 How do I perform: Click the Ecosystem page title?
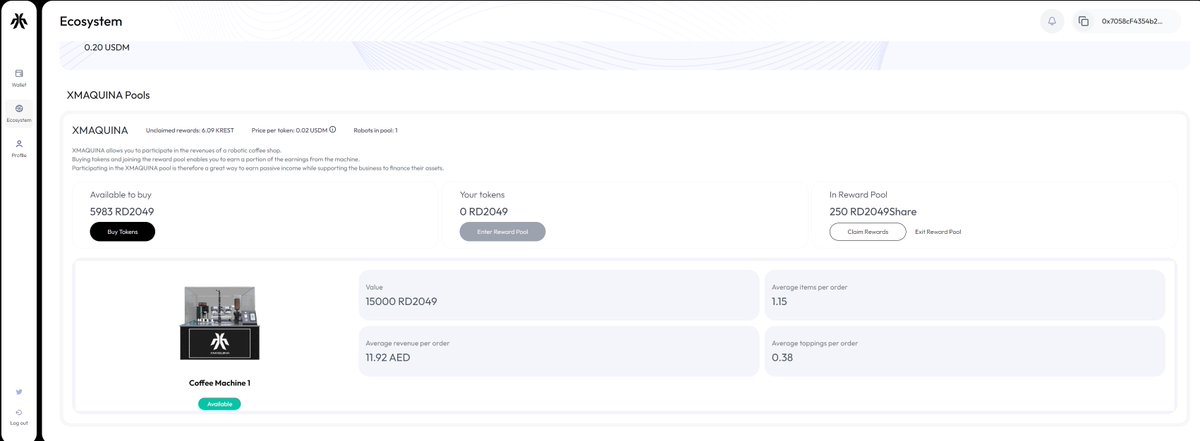pos(91,21)
